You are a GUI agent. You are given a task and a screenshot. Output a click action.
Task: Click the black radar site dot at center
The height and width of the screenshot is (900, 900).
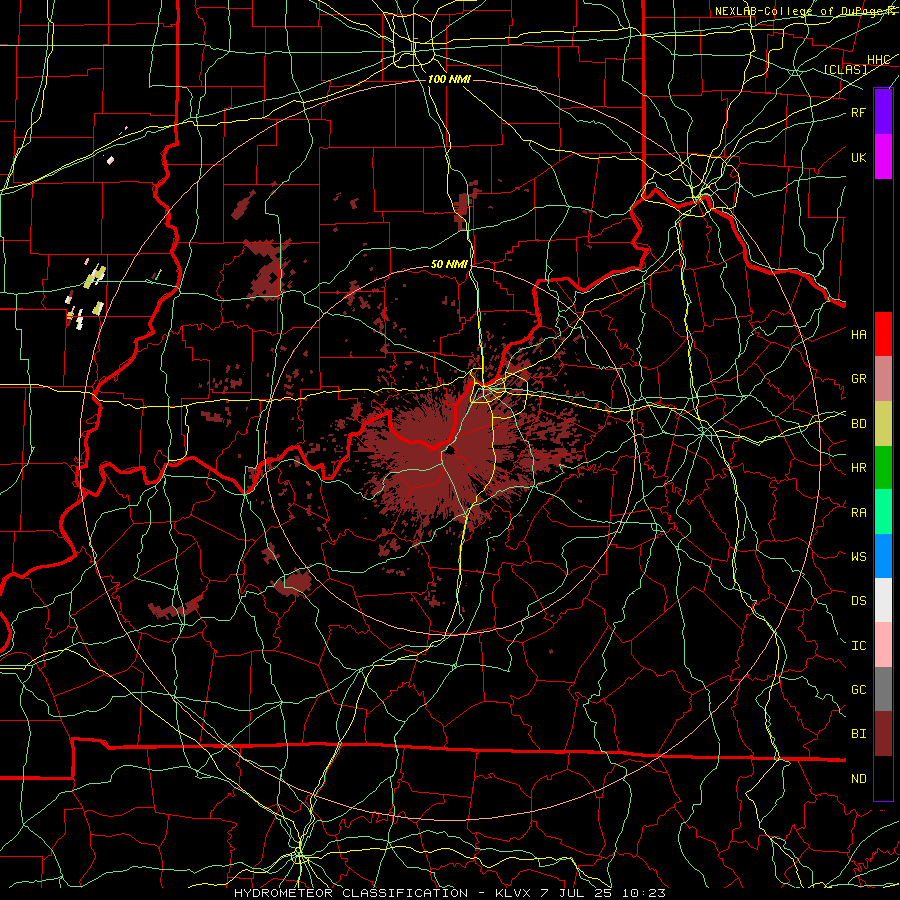coord(449,450)
